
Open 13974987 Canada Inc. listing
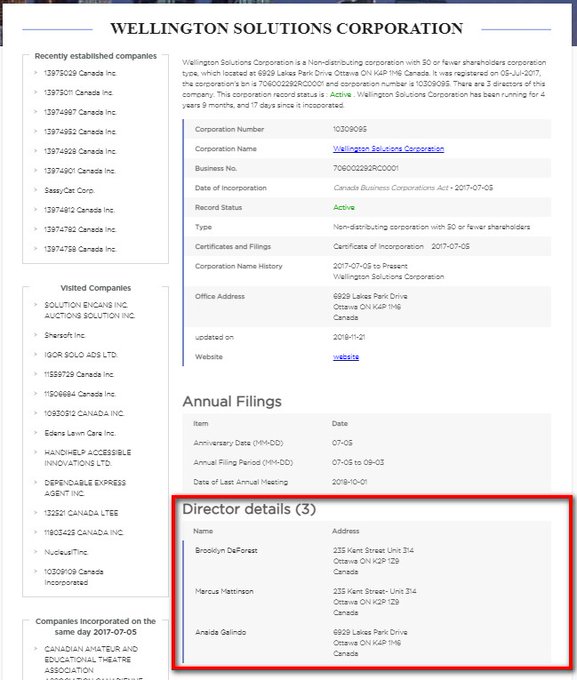click(80, 112)
